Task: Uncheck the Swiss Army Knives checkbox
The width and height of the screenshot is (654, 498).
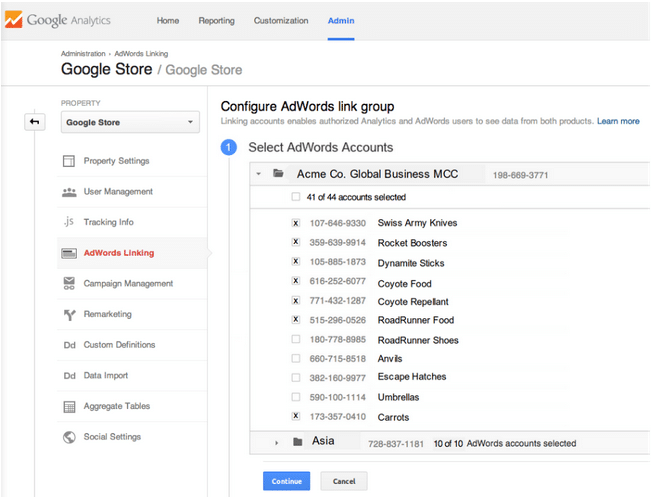Action: pyautogui.click(x=296, y=223)
